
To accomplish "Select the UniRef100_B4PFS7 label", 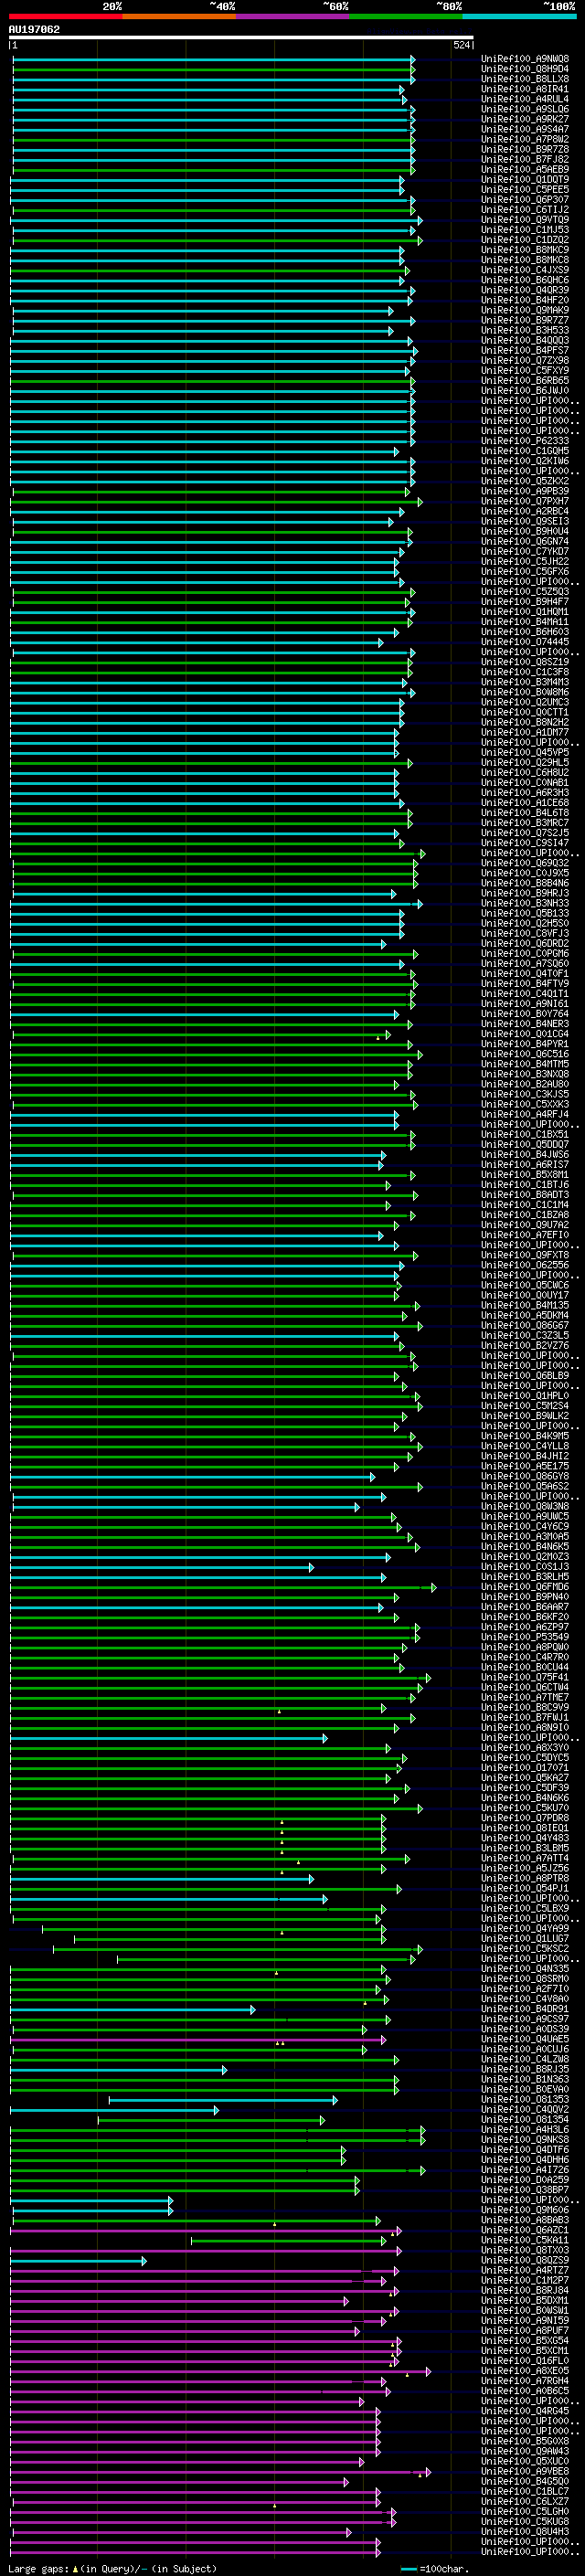I will pyautogui.click(x=525, y=350).
